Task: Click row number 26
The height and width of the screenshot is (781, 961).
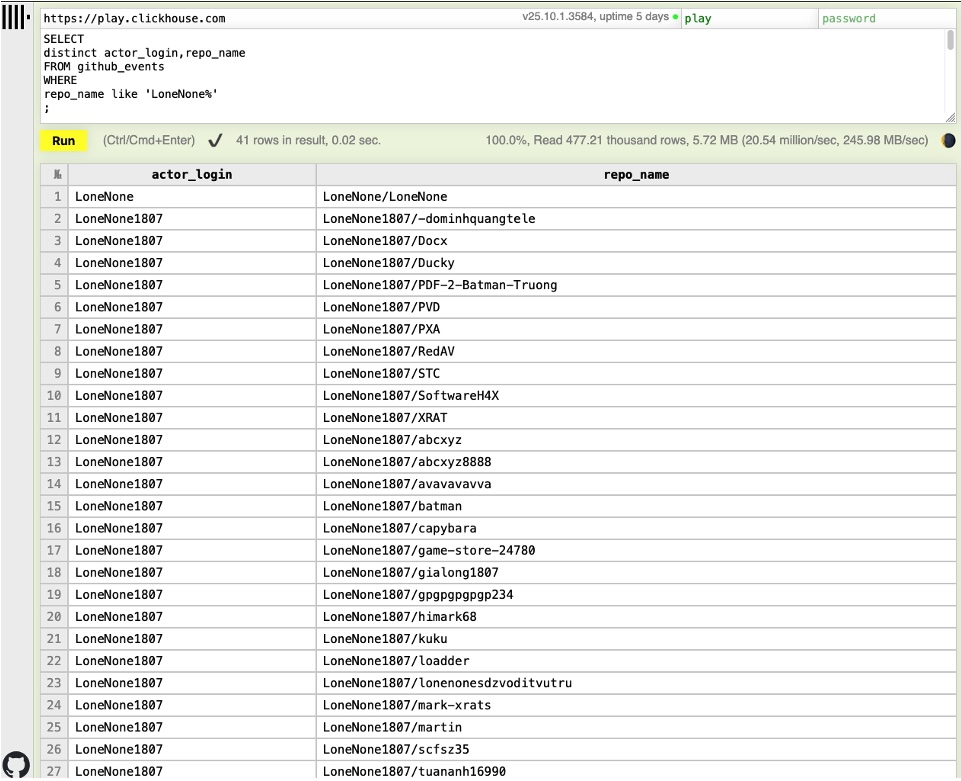Action: pos(55,749)
